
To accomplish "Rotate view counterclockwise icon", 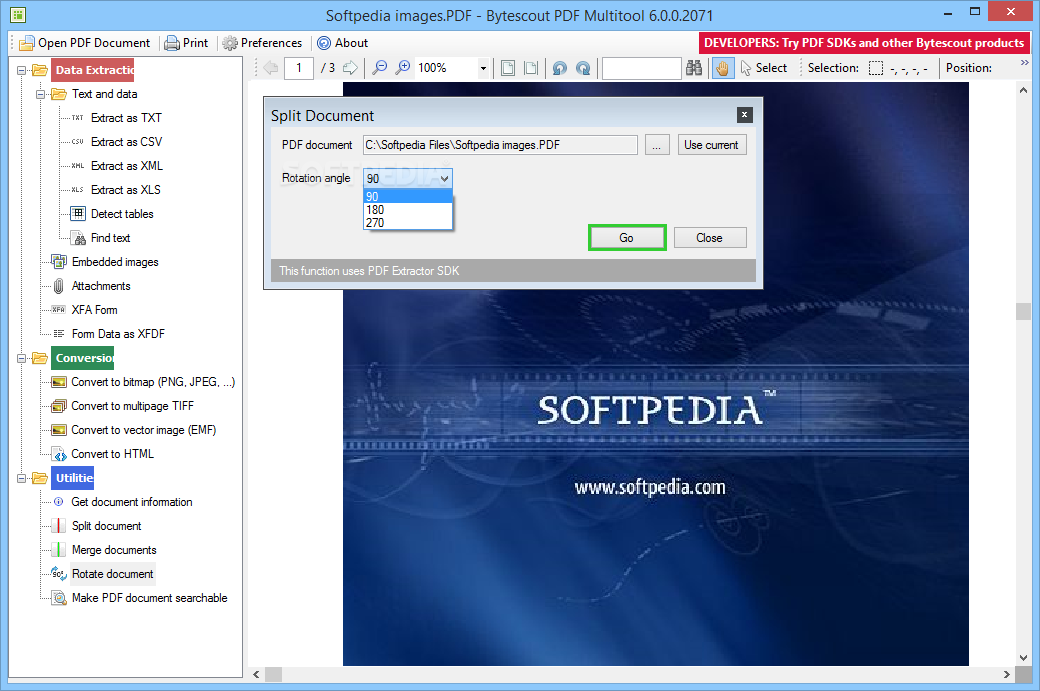I will click(560, 68).
